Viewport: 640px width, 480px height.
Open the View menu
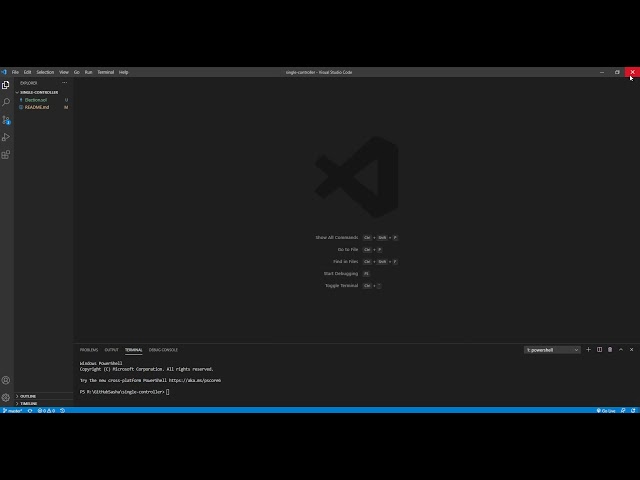pos(64,72)
